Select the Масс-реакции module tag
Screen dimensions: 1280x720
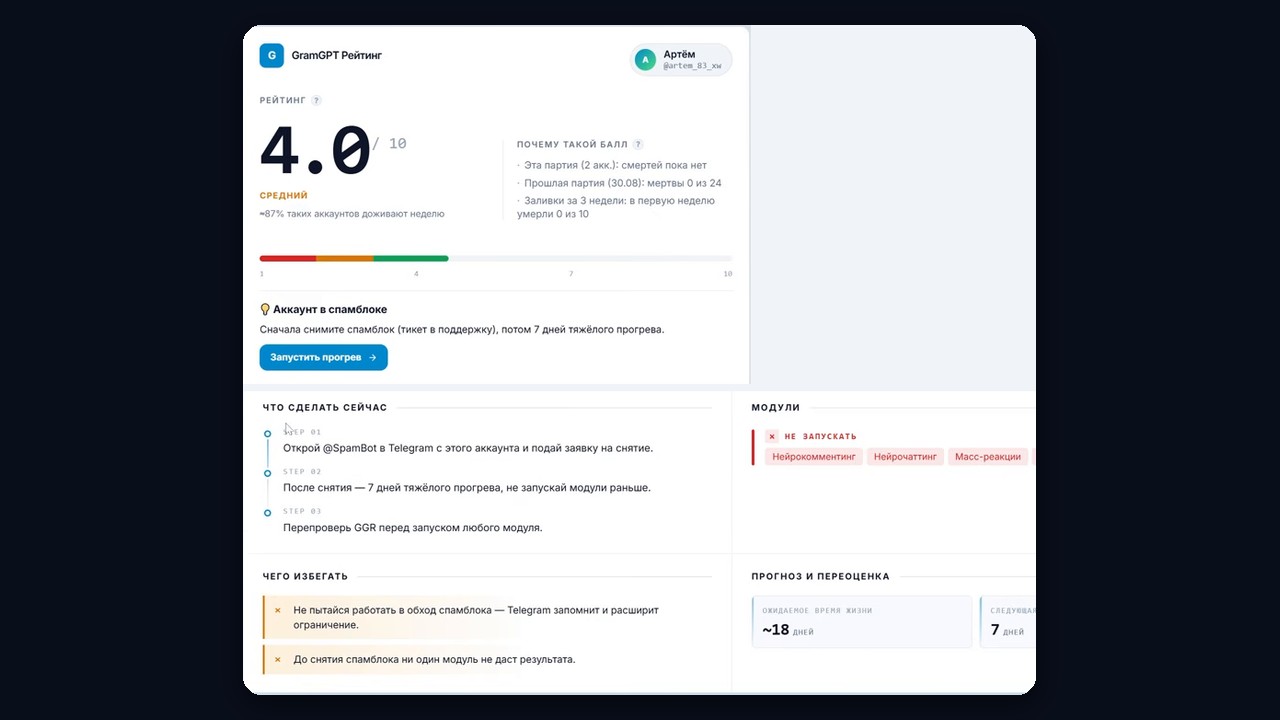pyautogui.click(x=988, y=457)
